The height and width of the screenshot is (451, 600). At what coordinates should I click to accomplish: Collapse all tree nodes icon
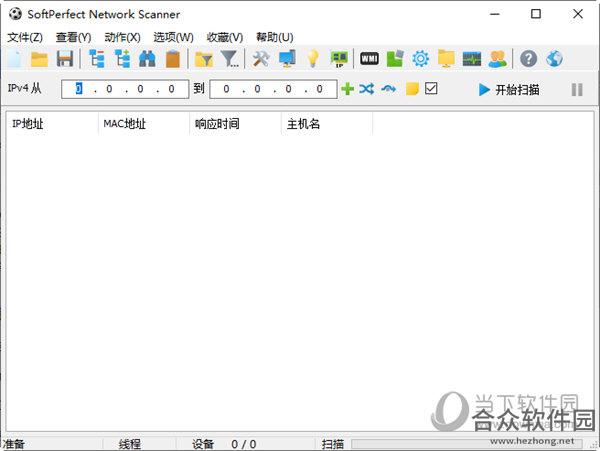pos(97,59)
